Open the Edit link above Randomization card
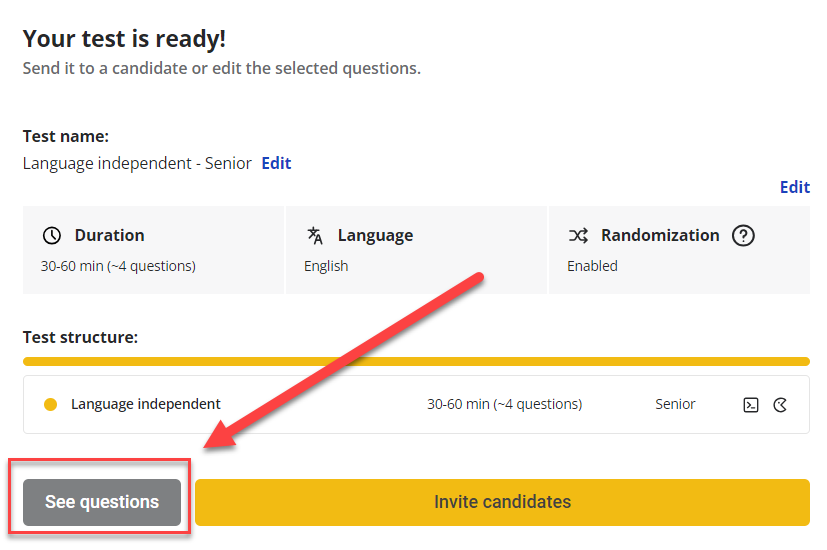This screenshot has width=827, height=550. (794, 187)
